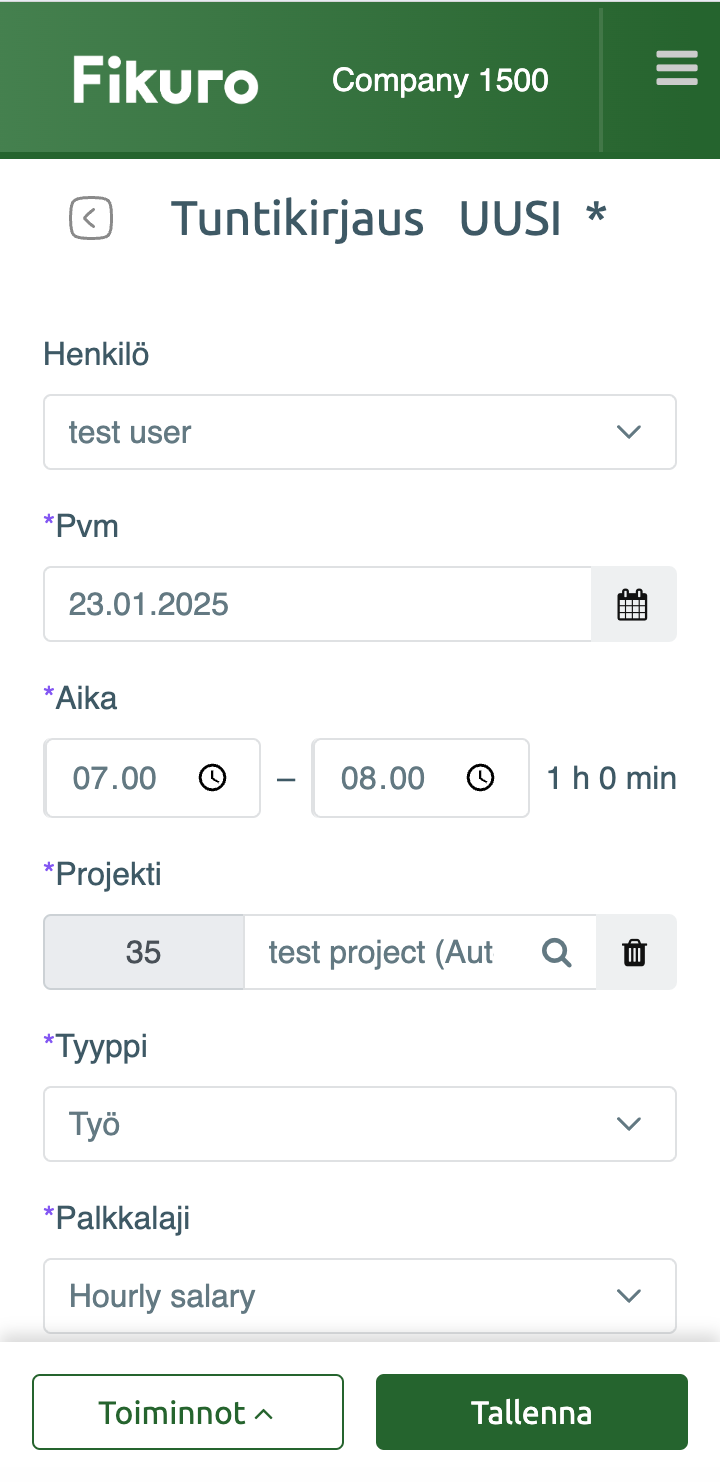Clear project with the trash icon
This screenshot has height=1482, width=720.
(x=635, y=953)
